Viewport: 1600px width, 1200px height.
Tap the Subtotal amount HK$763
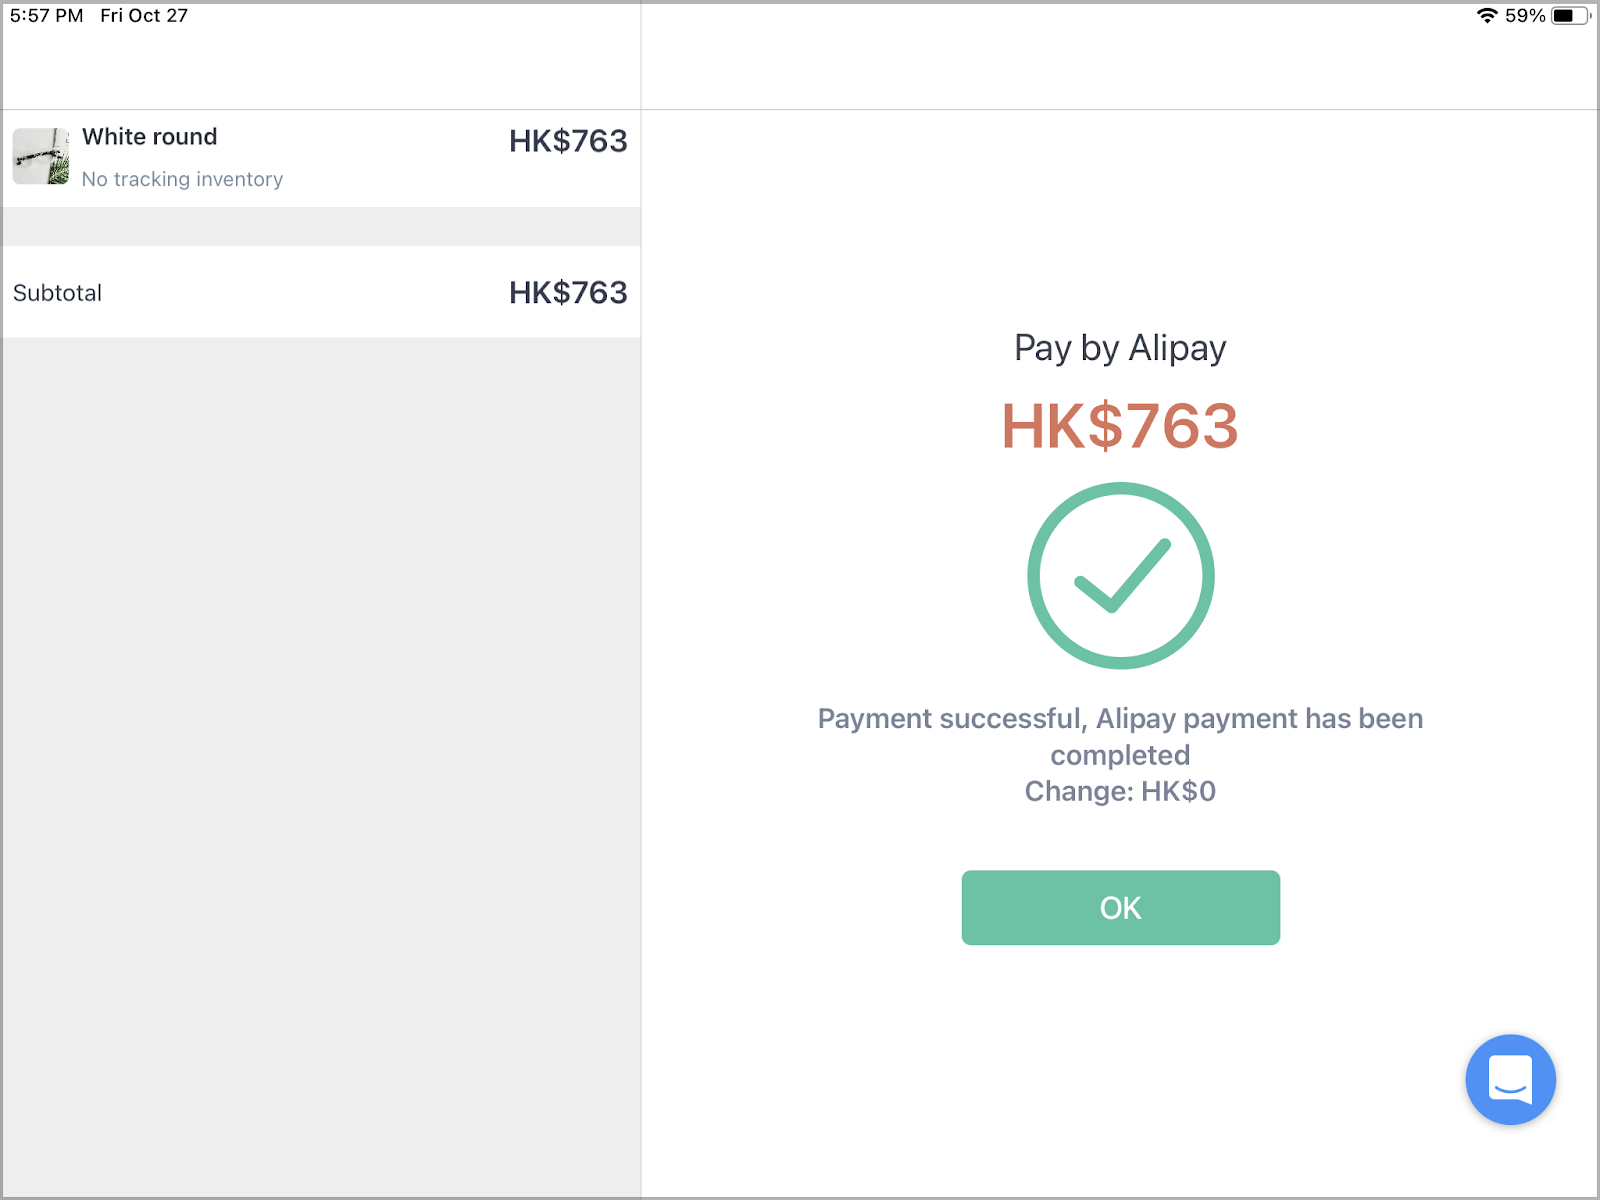coord(567,292)
